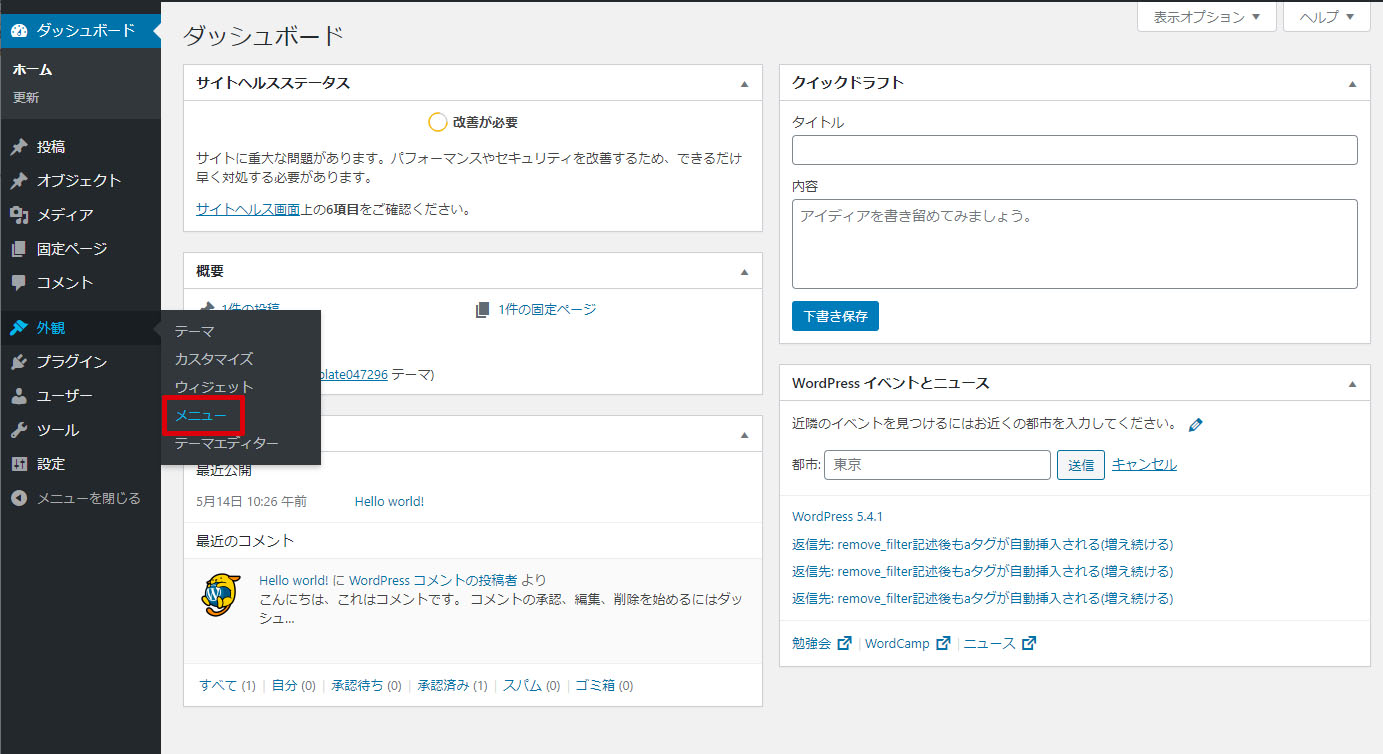Click the 下書き保存 button
Viewport: 1383px width, 754px height.
(835, 316)
